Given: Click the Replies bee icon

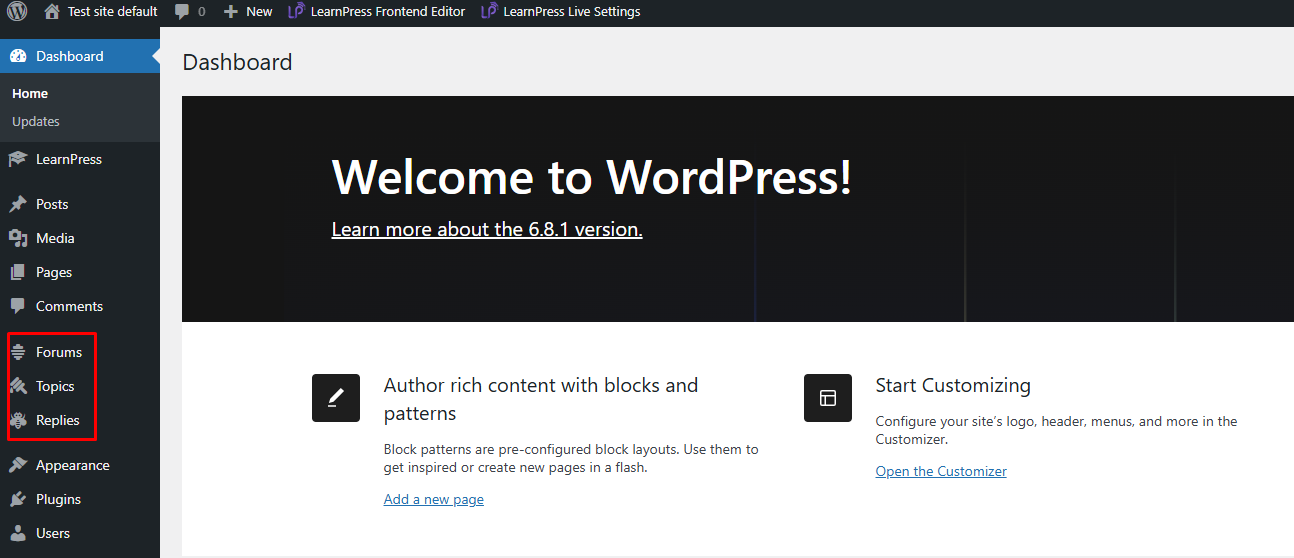Looking at the screenshot, I should (18, 420).
